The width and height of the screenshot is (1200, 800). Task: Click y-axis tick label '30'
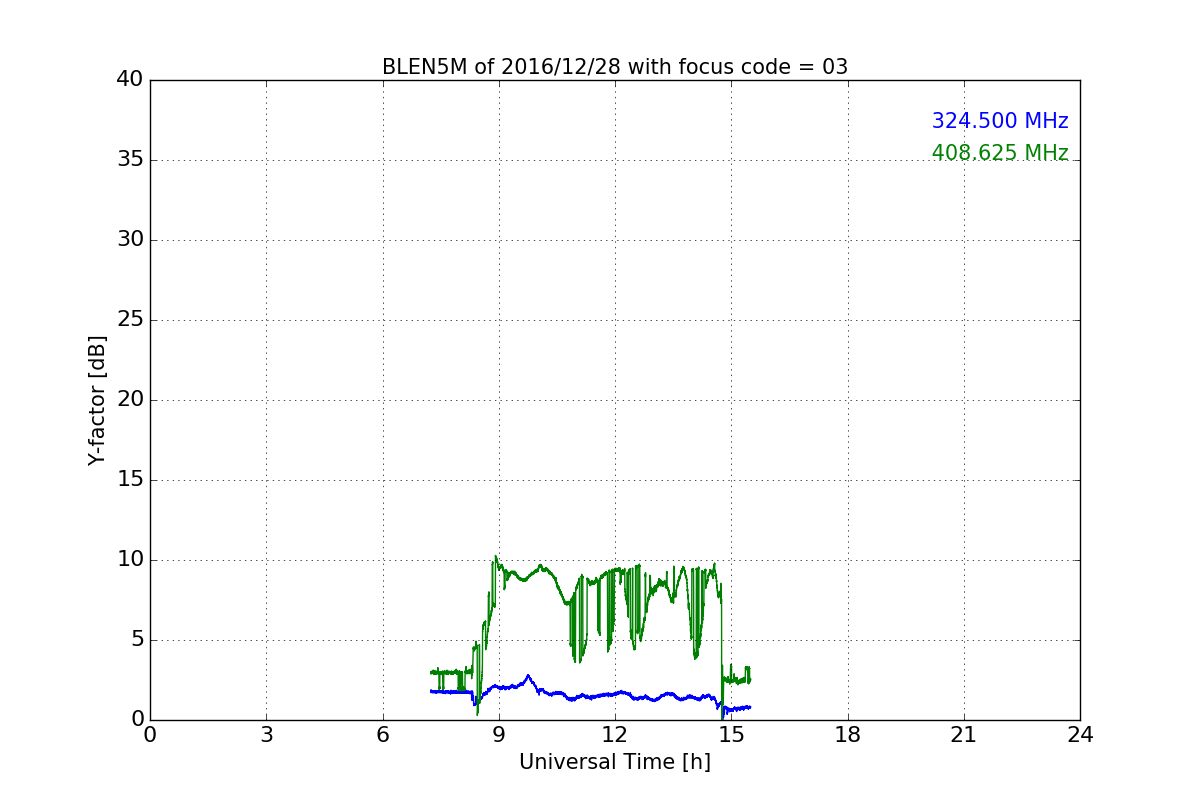tap(130, 240)
